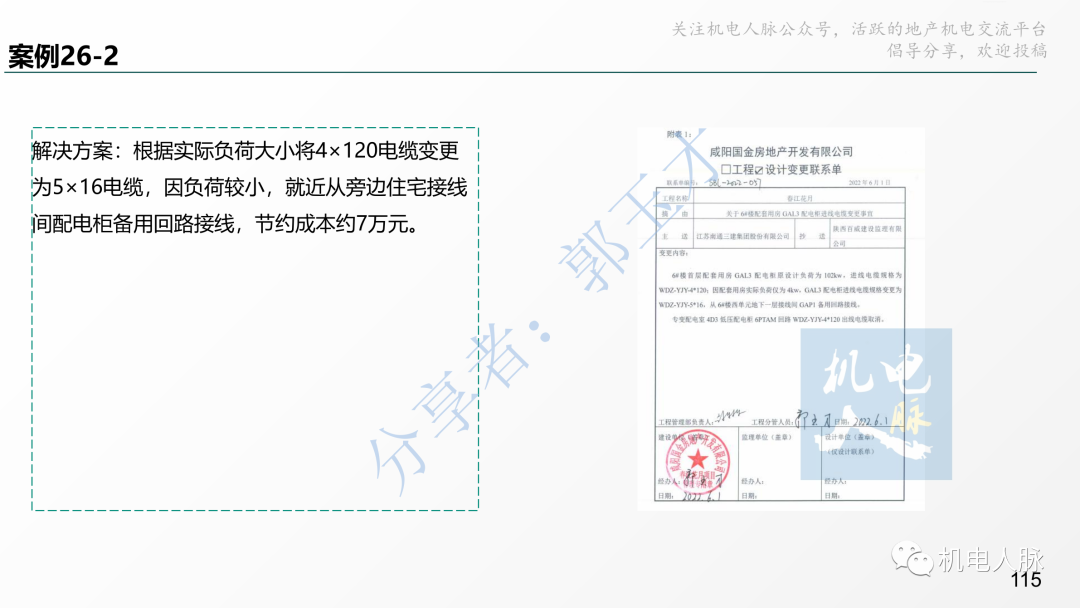Click the header line 关注机电人脉公众号

point(859,29)
